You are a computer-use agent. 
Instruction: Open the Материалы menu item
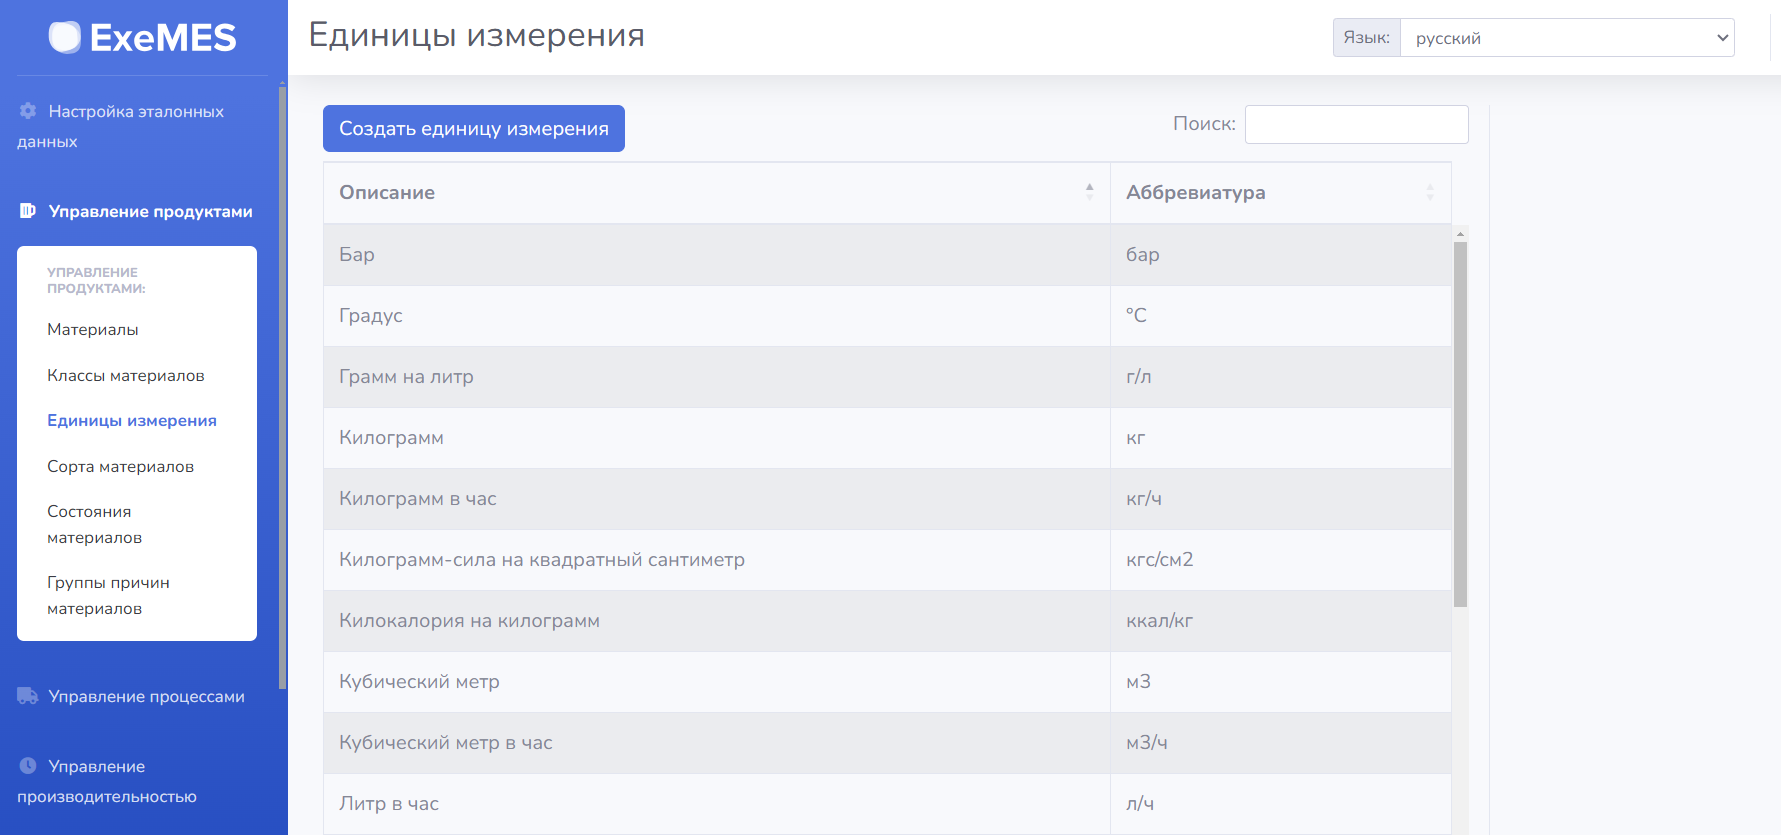[x=93, y=330]
